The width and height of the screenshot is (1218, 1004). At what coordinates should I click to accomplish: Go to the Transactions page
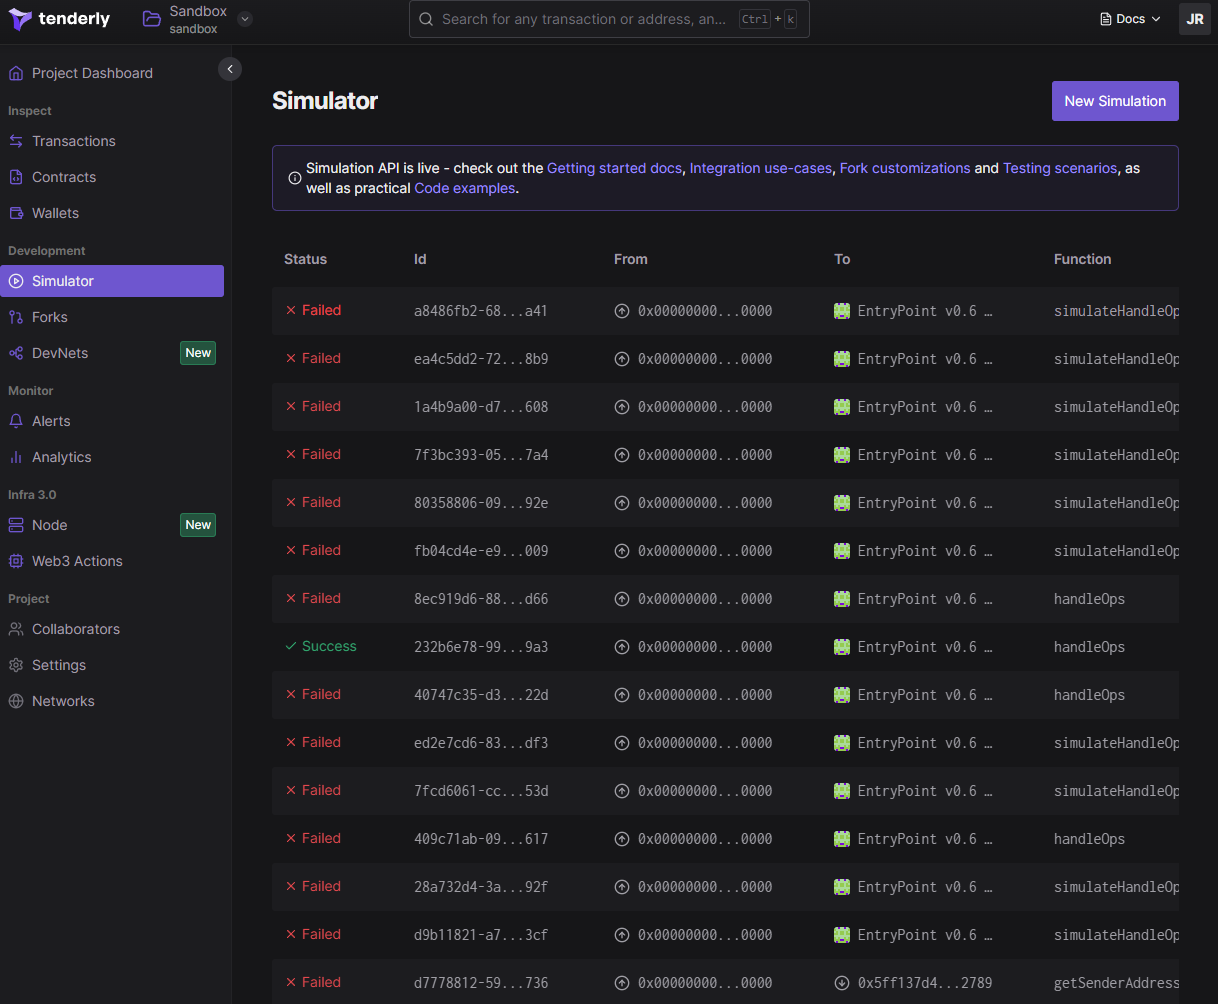pos(73,141)
